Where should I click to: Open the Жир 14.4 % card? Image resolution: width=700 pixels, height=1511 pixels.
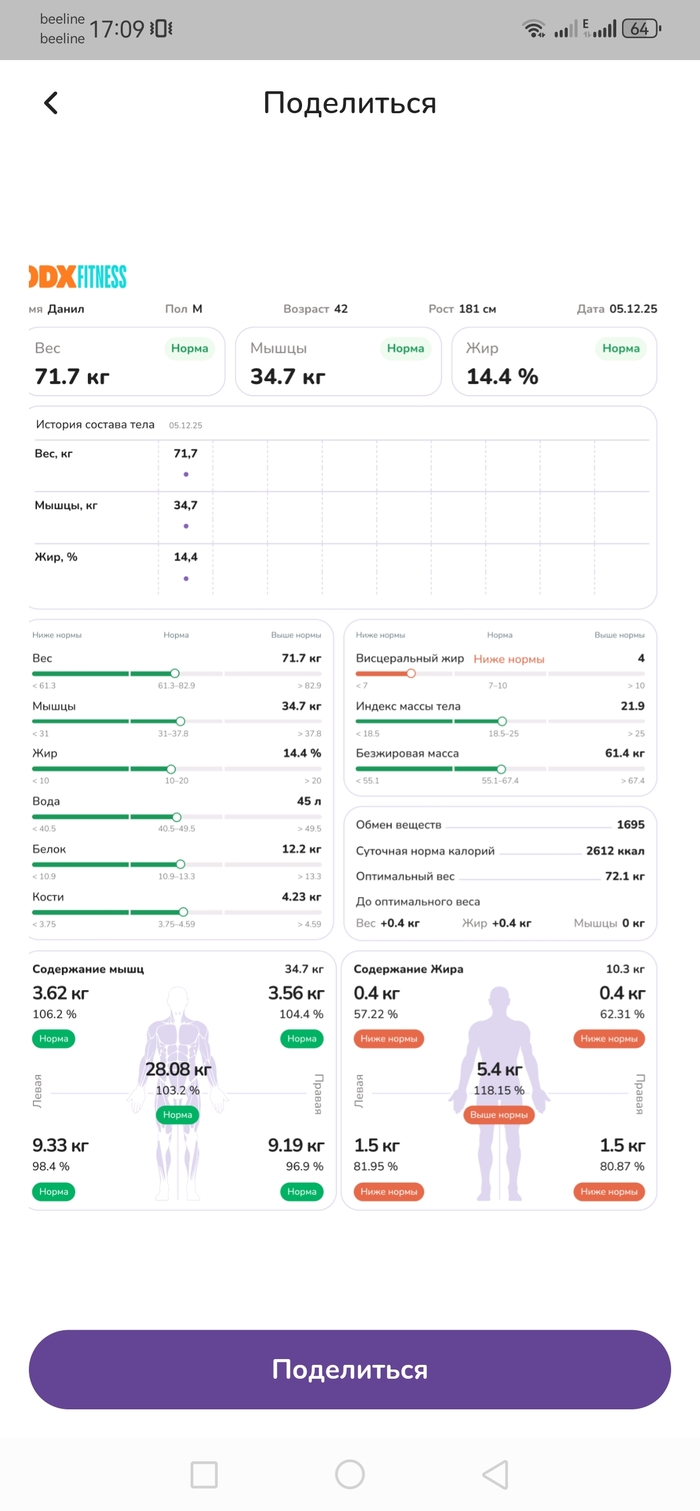pyautogui.click(x=555, y=362)
